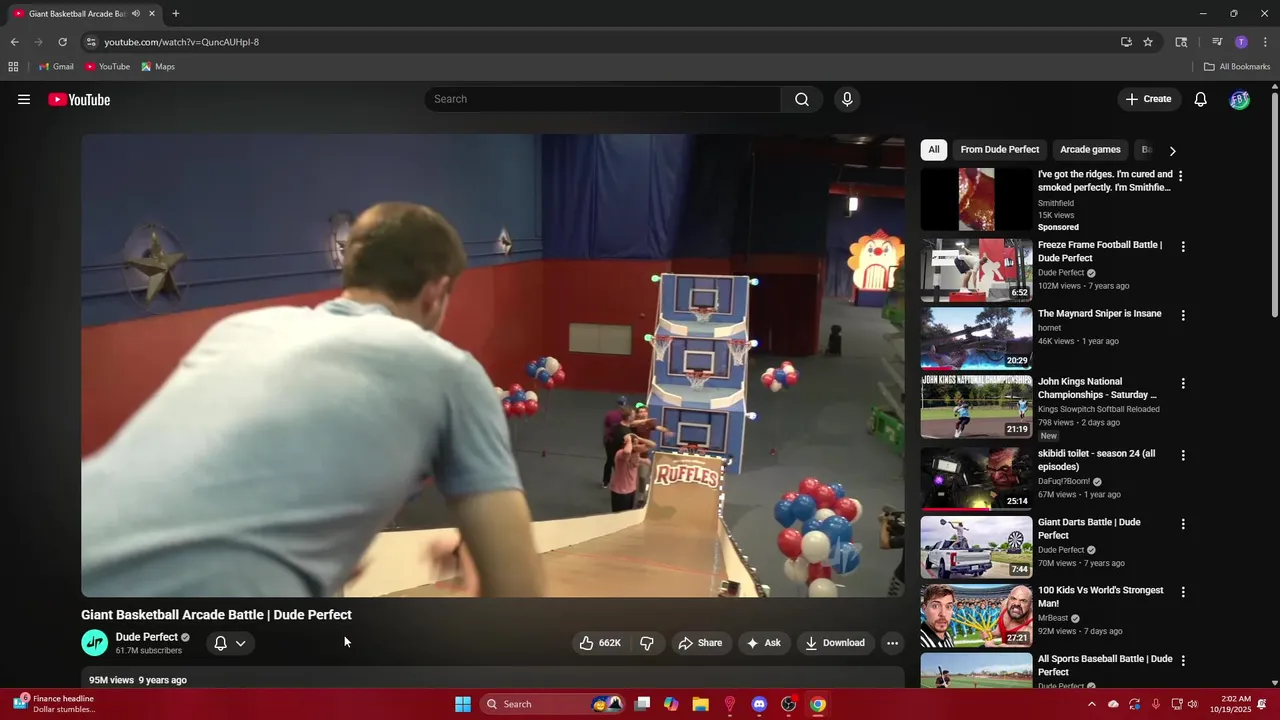Open options for skibidi toilet video

pyautogui.click(x=1183, y=455)
